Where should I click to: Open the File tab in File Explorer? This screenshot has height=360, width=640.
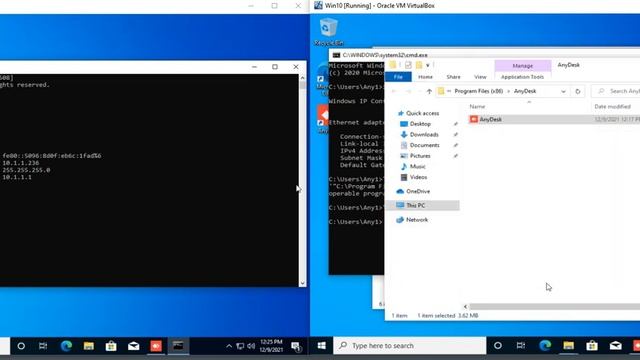pyautogui.click(x=398, y=77)
